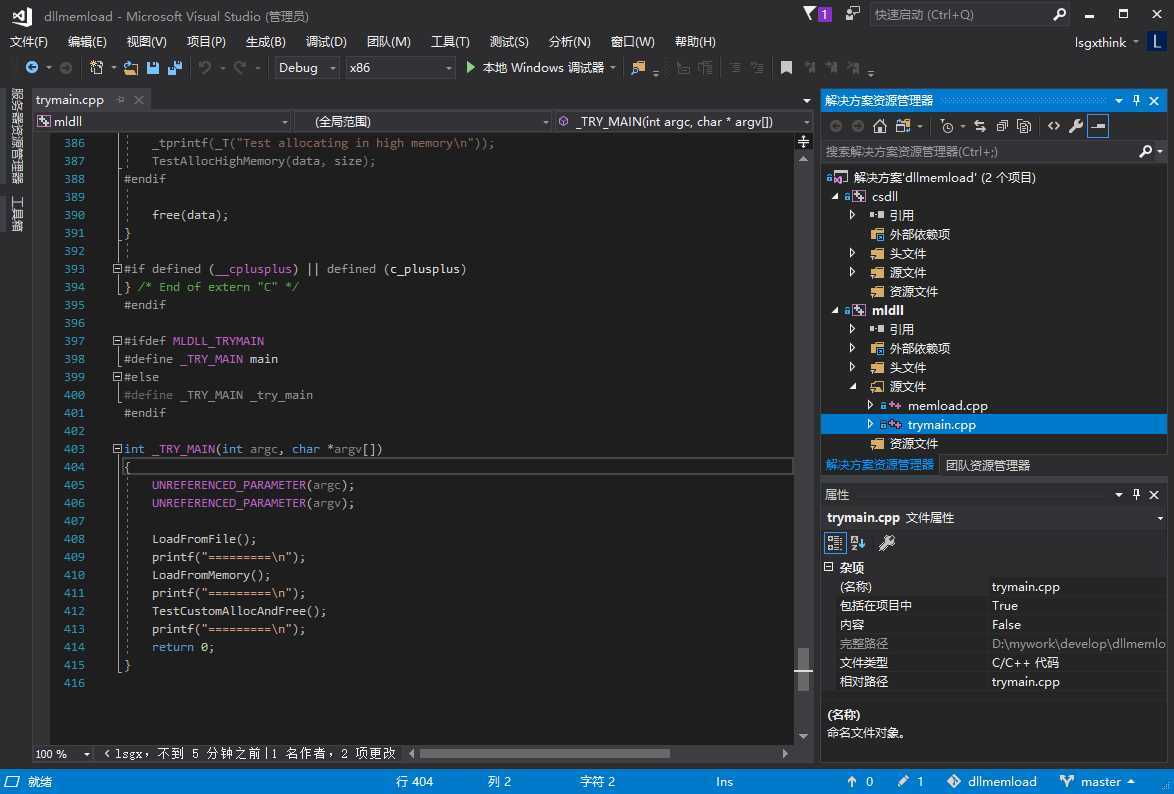Open Property Pages wrench in Properties panel

(886, 543)
